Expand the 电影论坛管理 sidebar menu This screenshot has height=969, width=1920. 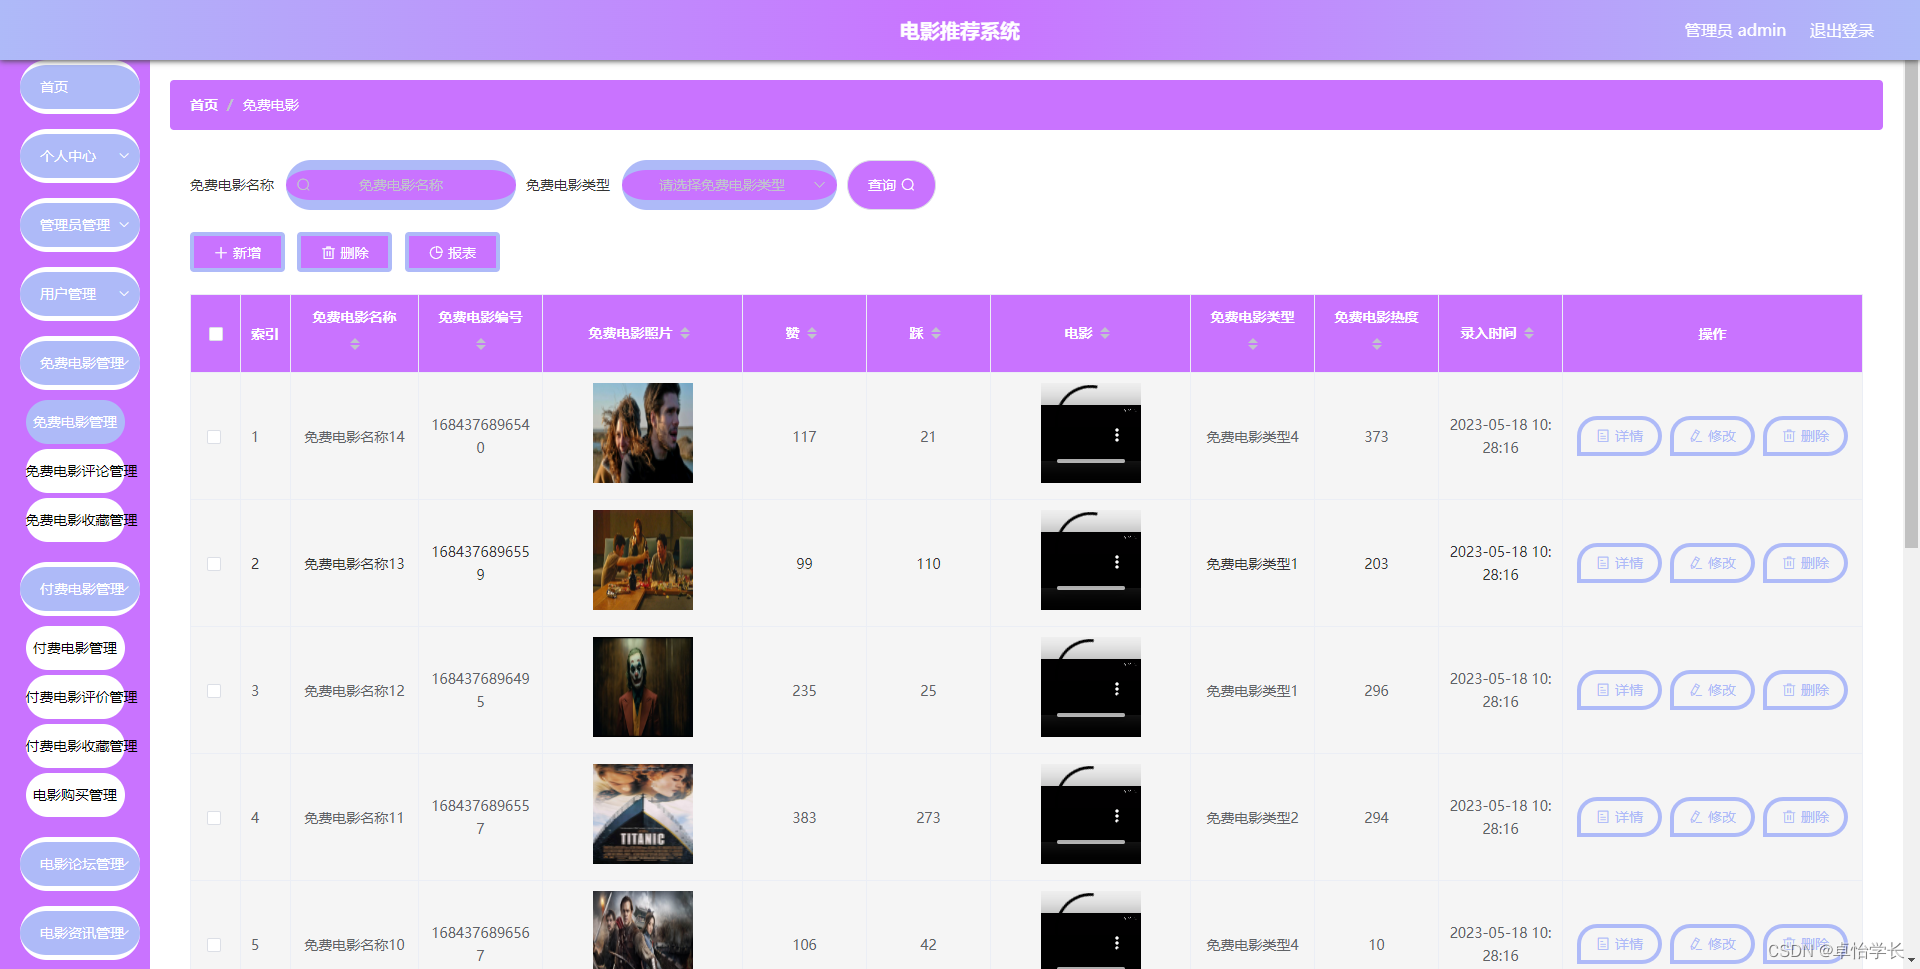pyautogui.click(x=80, y=864)
